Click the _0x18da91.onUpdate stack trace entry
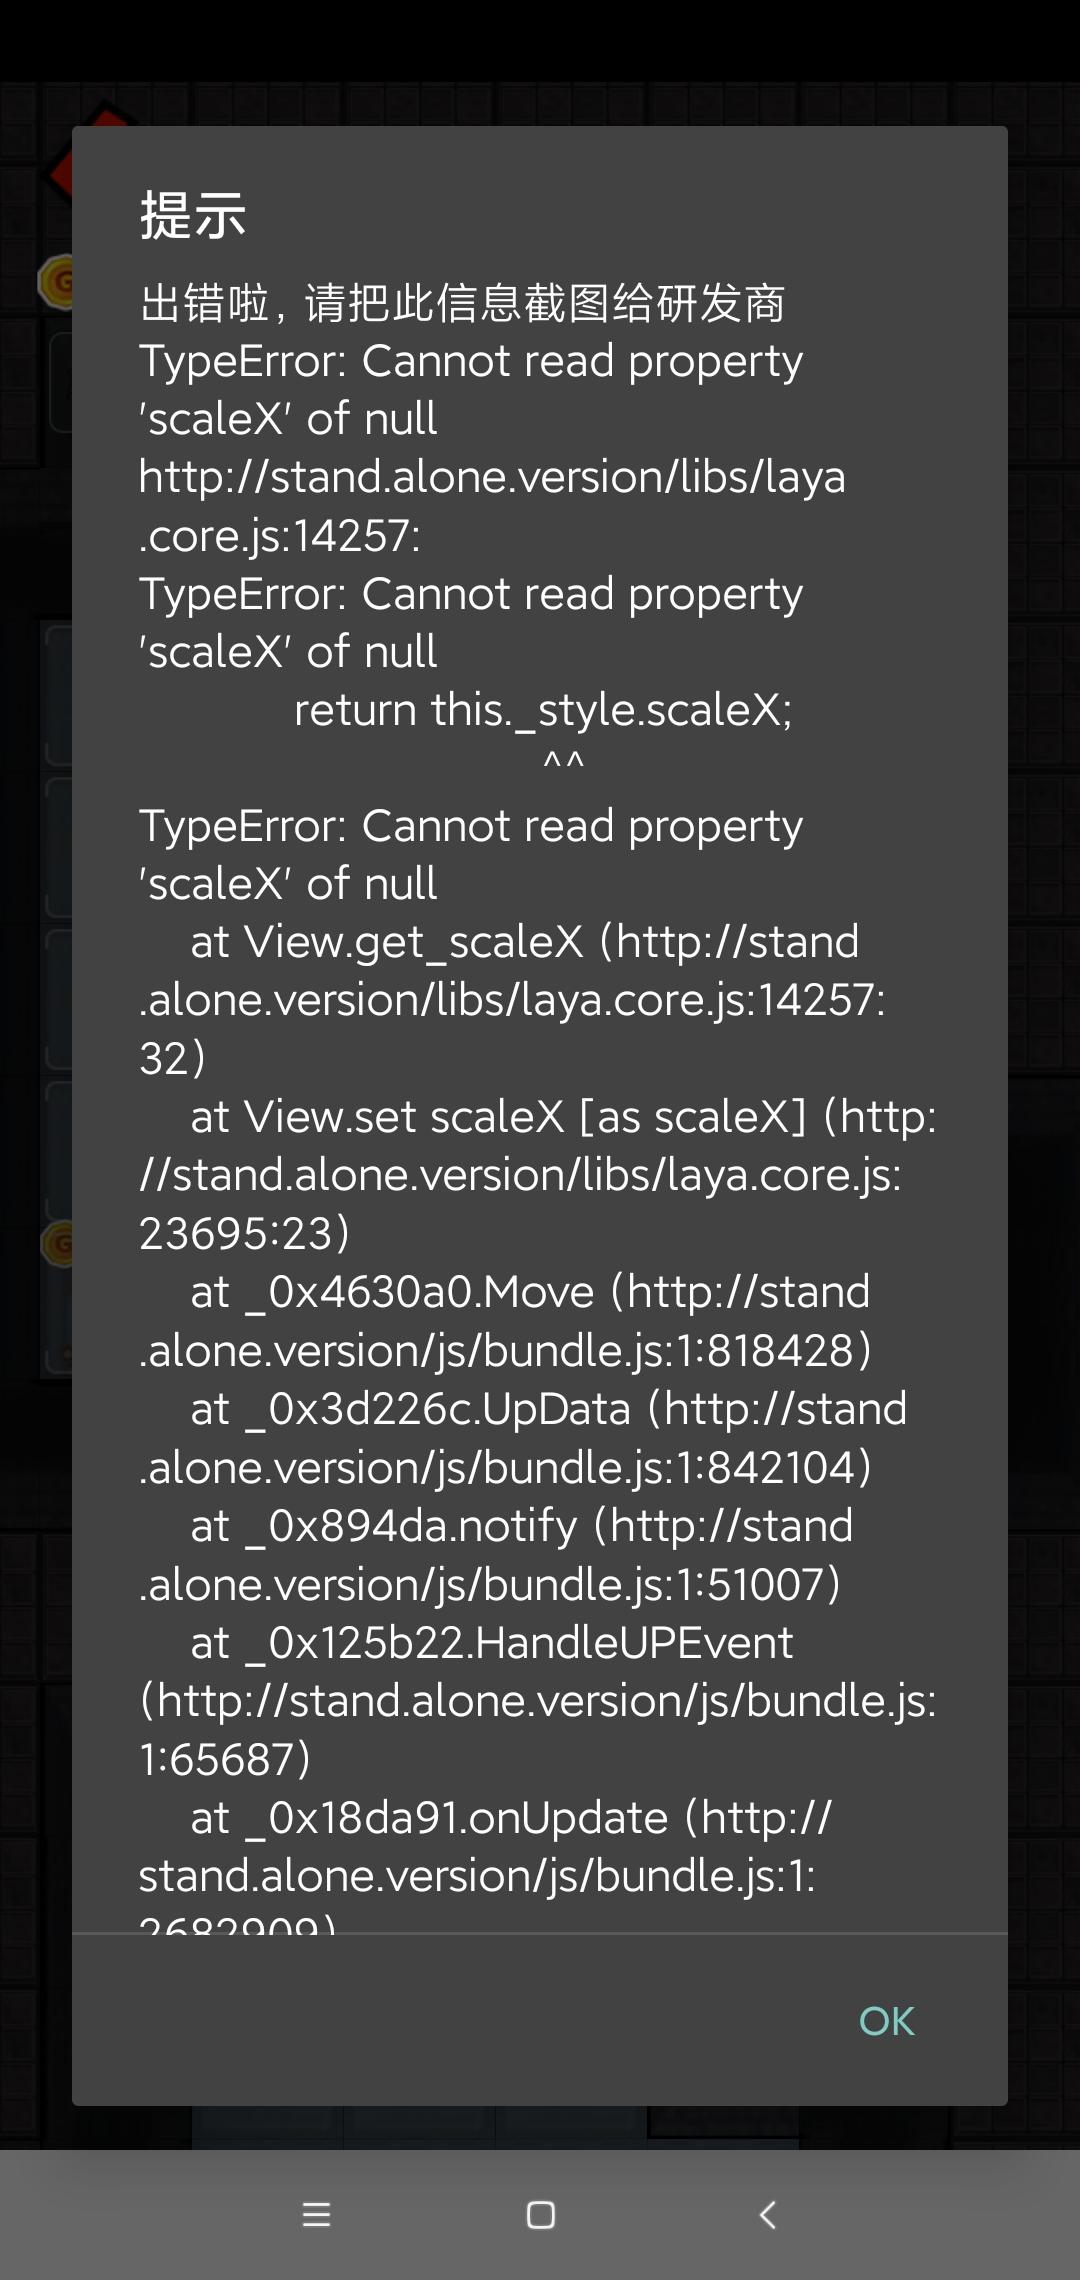The width and height of the screenshot is (1080, 2280). click(510, 1818)
